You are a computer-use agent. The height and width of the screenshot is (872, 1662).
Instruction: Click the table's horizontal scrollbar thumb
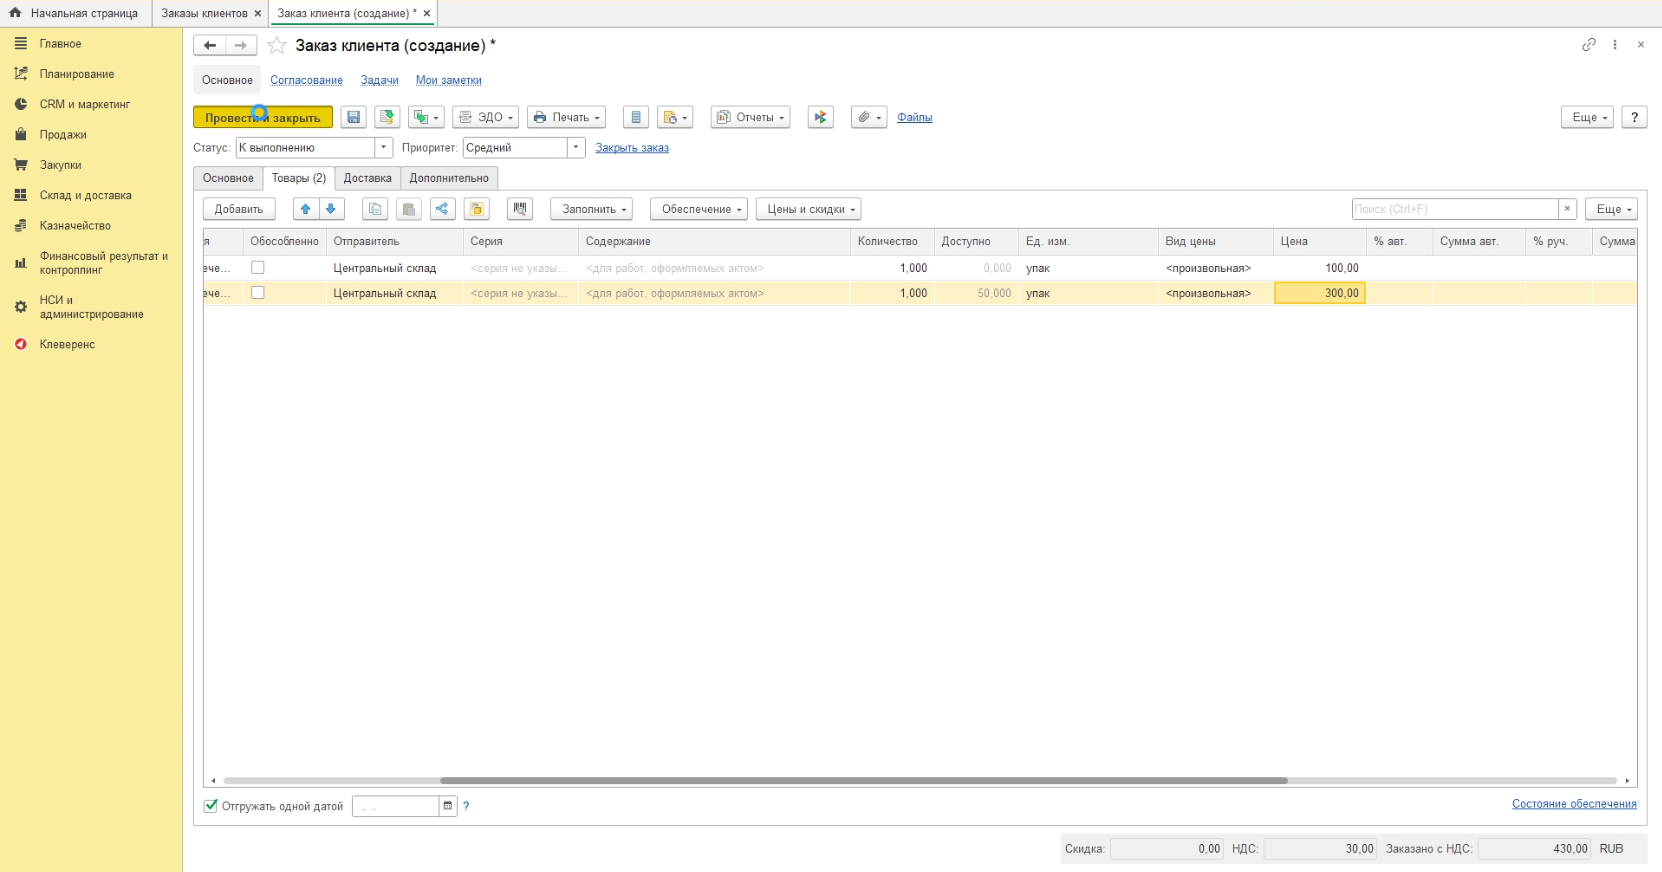coord(864,780)
